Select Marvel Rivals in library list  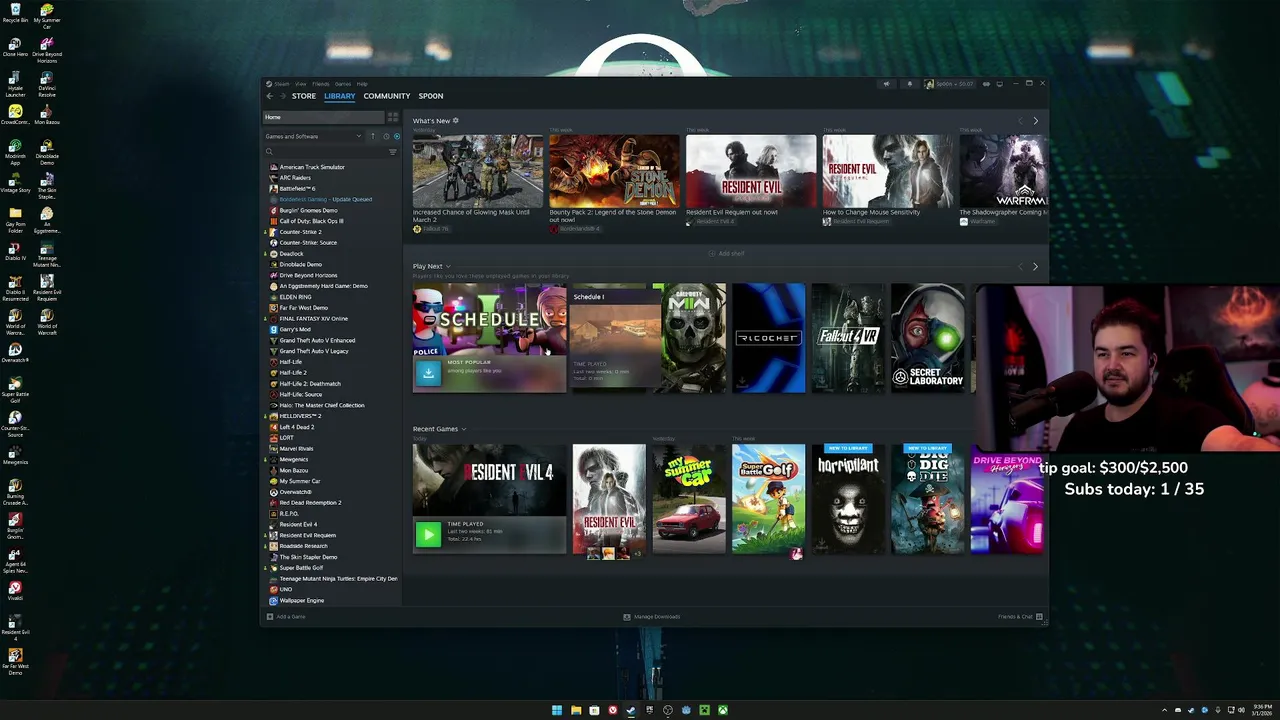click(296, 449)
